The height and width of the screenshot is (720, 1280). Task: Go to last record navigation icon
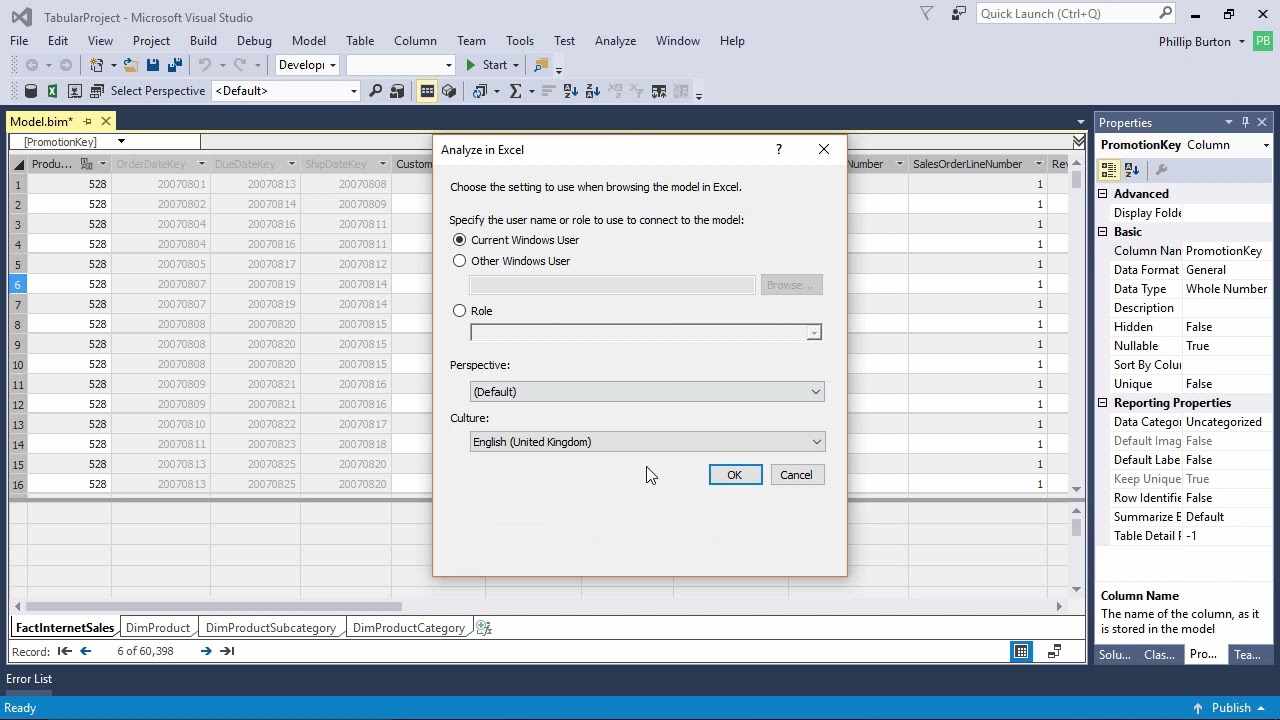(227, 651)
